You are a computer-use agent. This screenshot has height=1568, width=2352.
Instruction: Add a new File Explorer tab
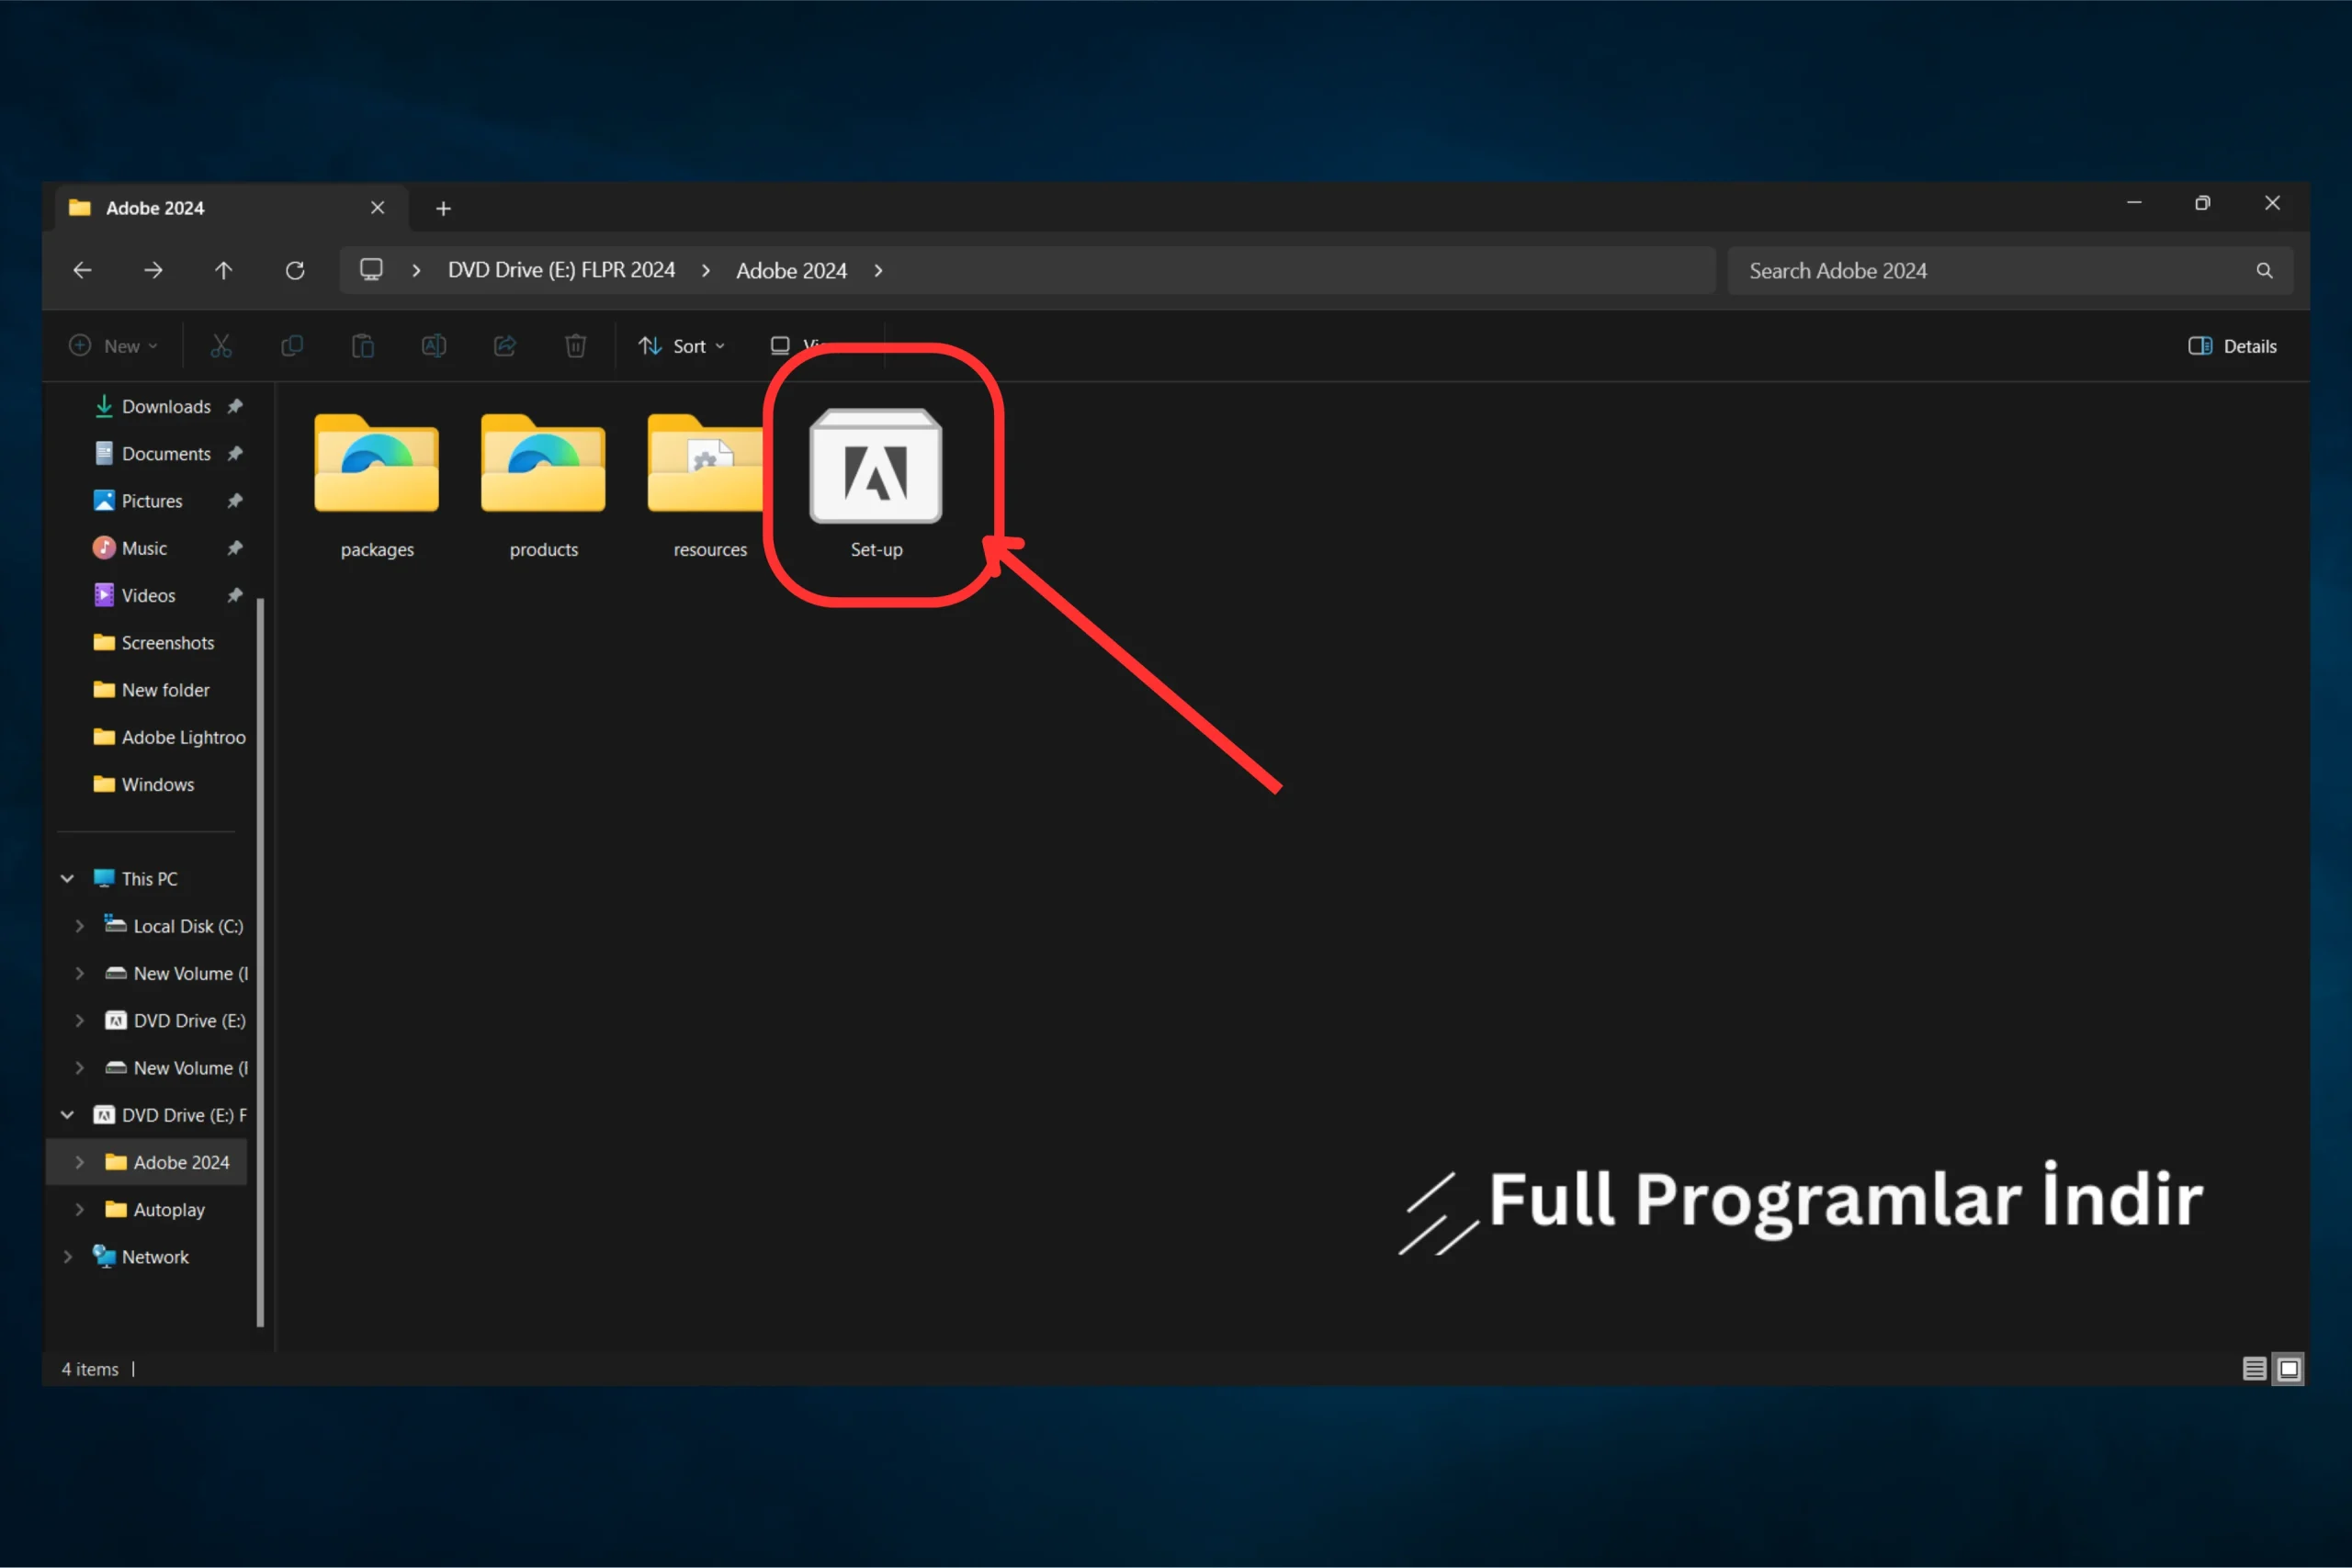pos(443,208)
